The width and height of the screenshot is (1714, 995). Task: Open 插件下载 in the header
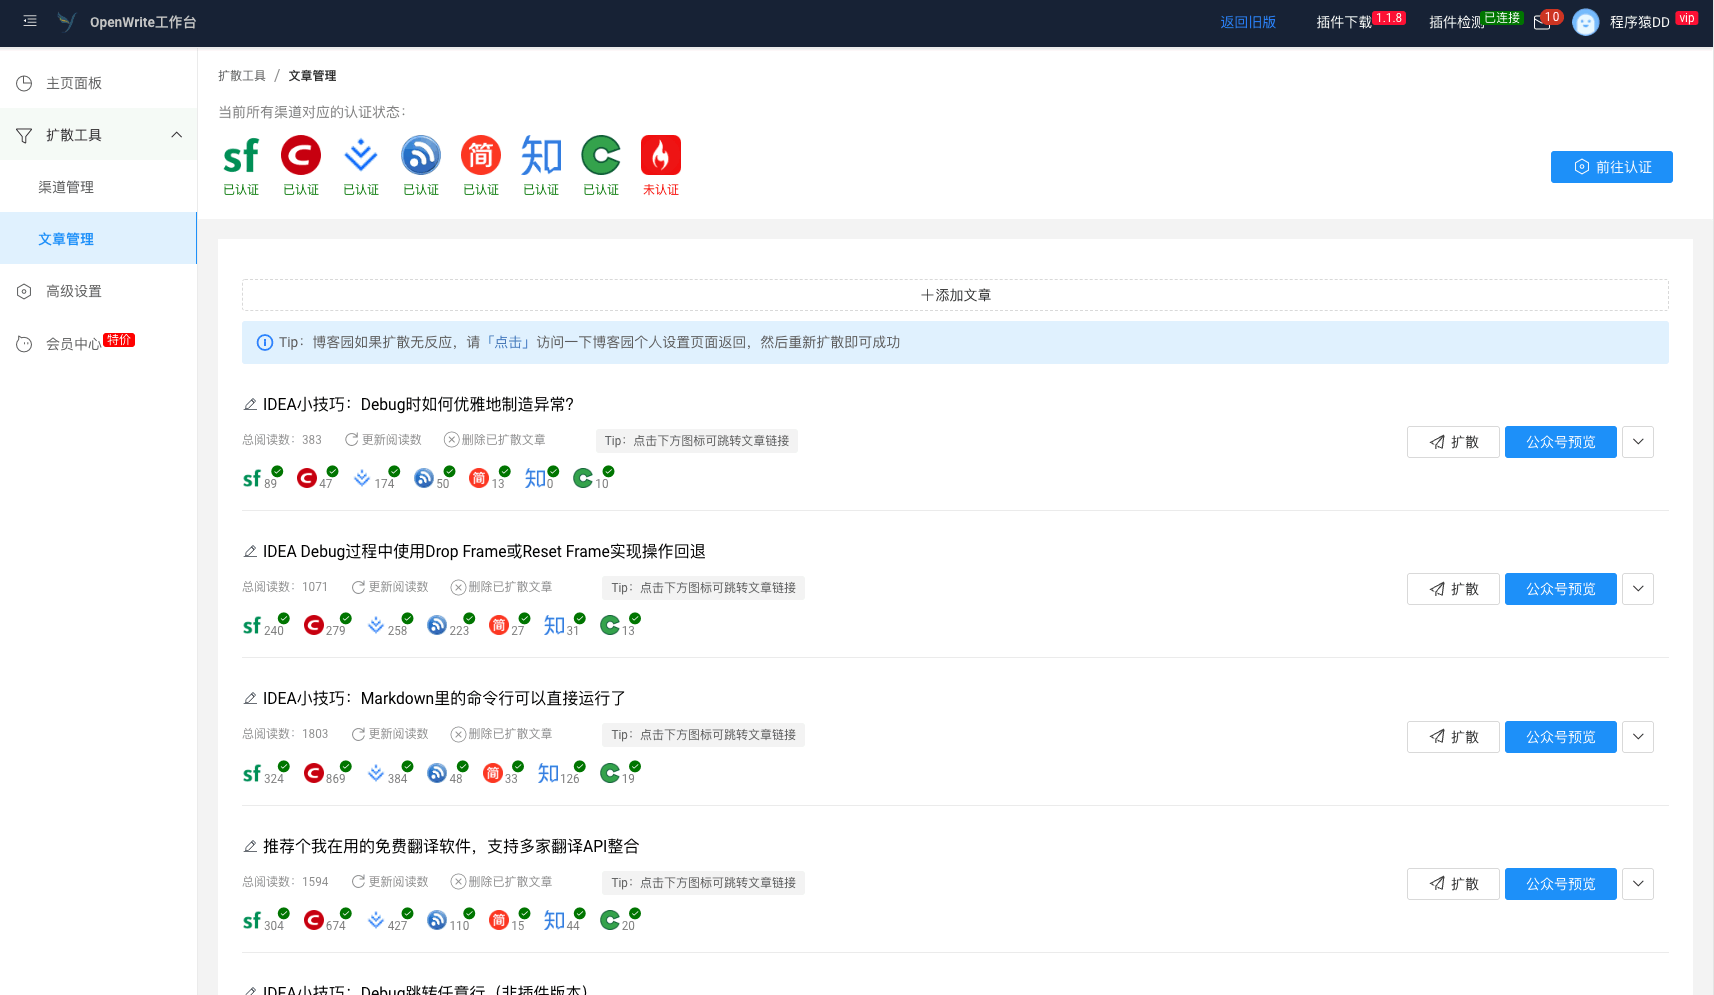point(1344,22)
